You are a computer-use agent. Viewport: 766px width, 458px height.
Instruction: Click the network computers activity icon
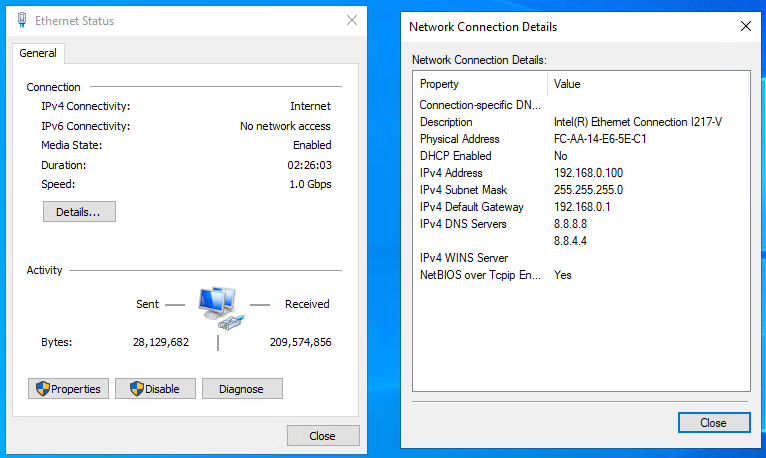[221, 308]
